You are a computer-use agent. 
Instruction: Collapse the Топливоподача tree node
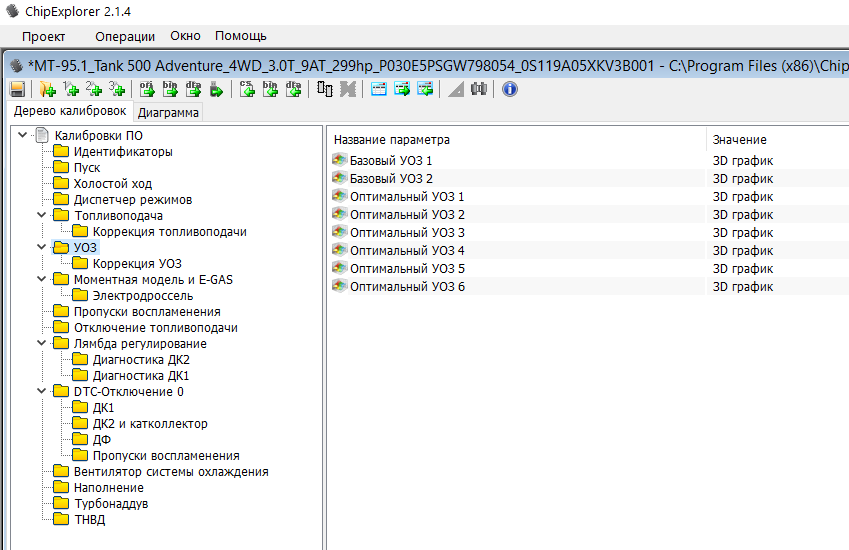coord(41,215)
